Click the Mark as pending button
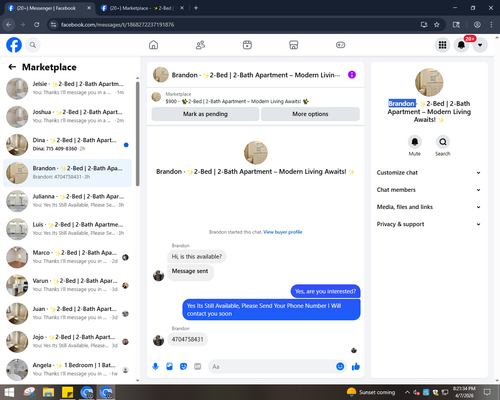The height and width of the screenshot is (400, 500). (205, 114)
